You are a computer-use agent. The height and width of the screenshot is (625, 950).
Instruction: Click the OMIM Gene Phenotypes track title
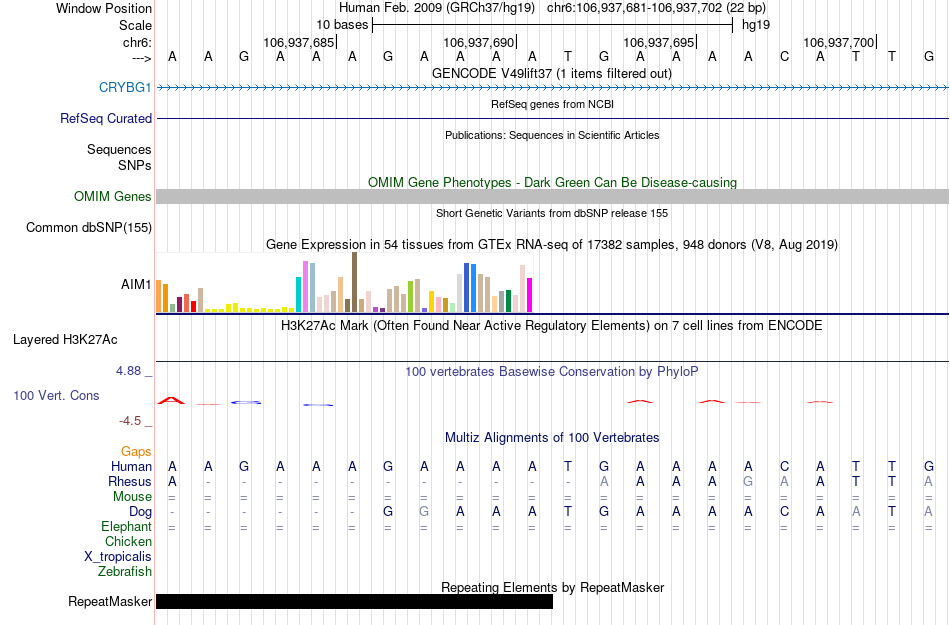pos(552,183)
